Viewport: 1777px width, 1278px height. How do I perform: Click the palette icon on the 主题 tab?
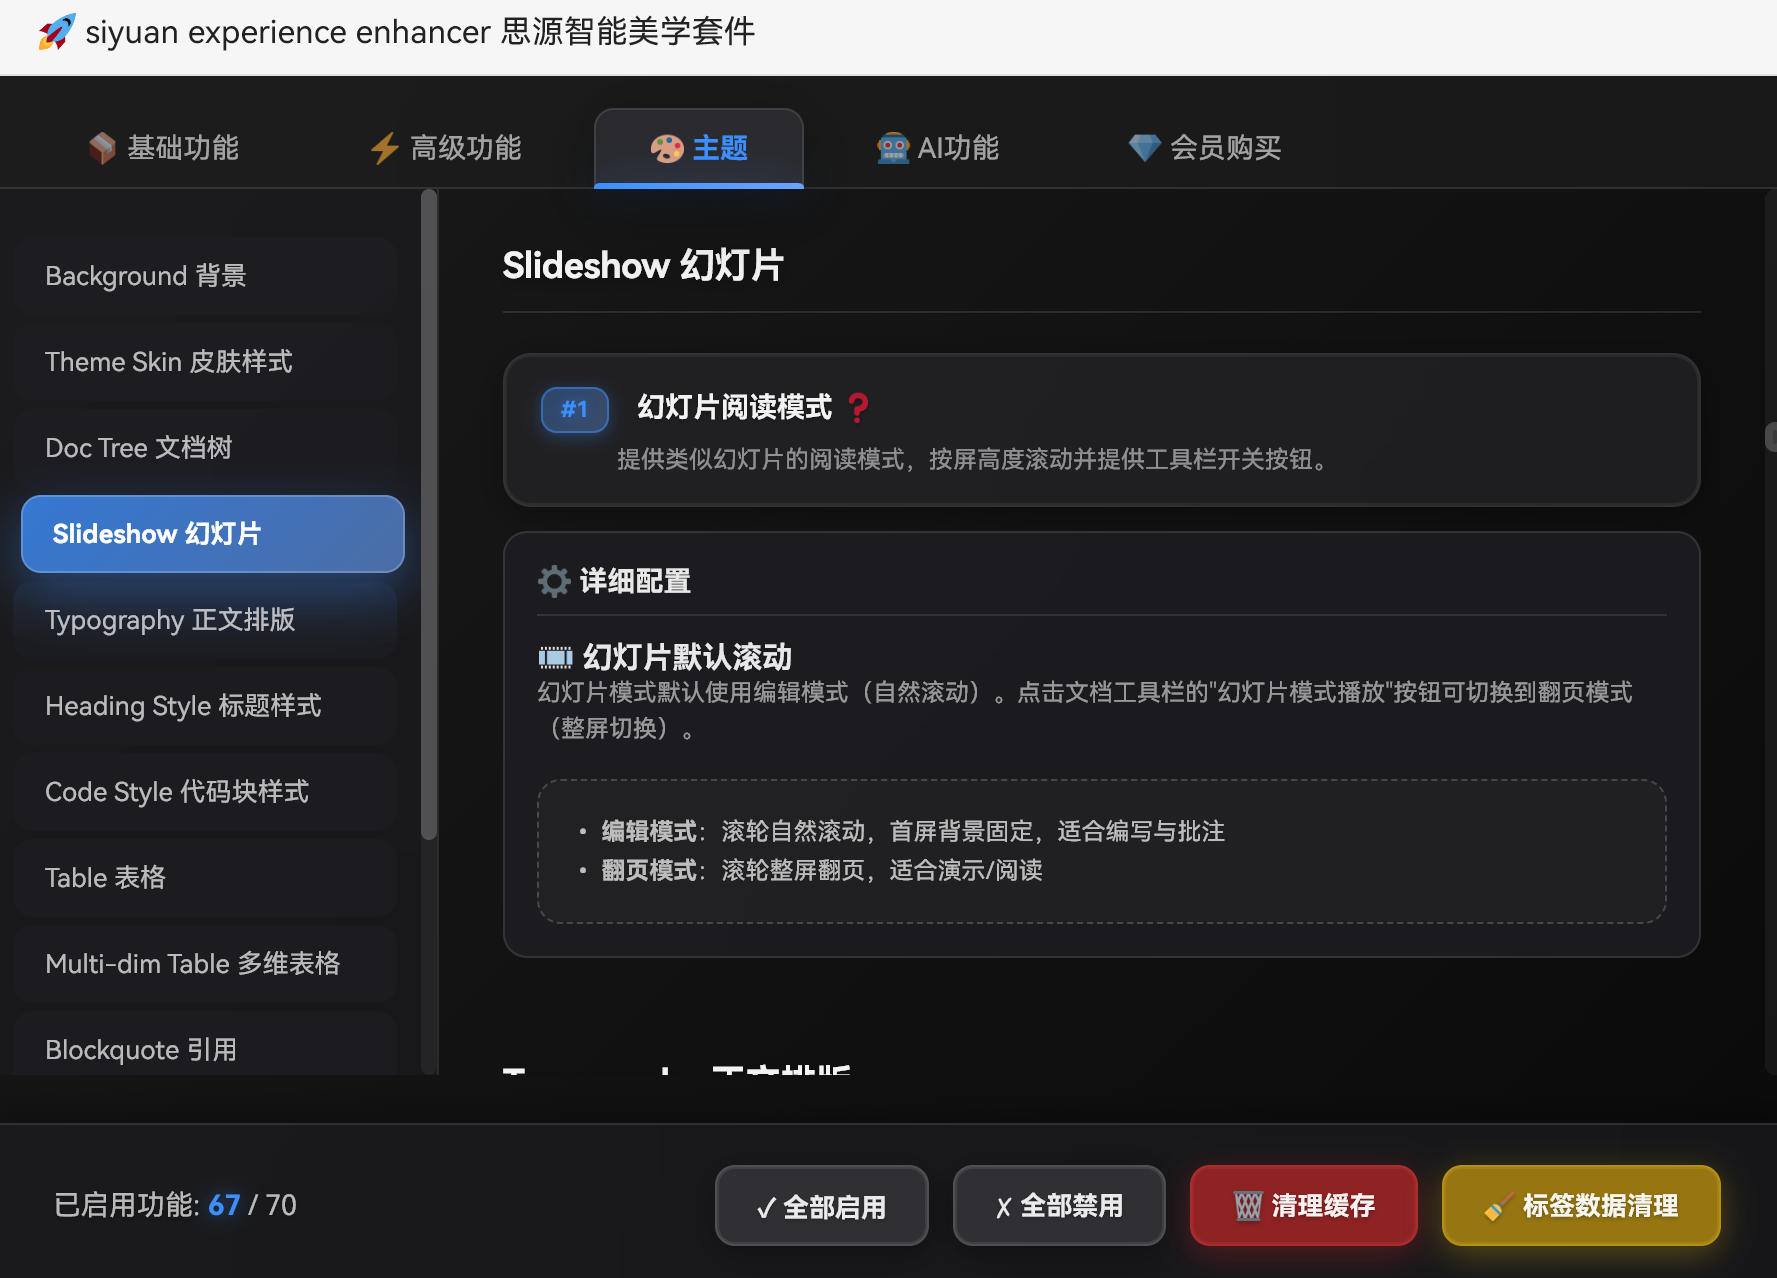click(667, 148)
